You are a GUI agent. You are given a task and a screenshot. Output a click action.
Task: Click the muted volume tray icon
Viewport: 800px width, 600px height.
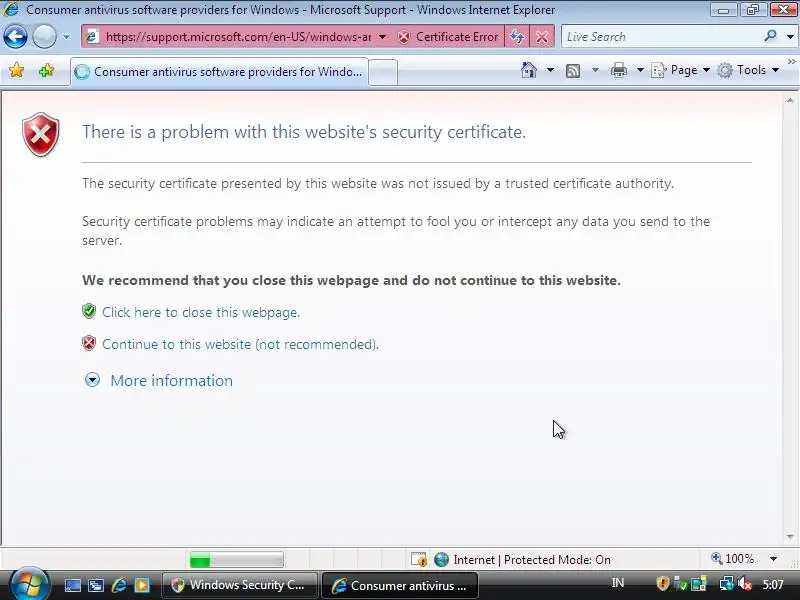point(745,583)
